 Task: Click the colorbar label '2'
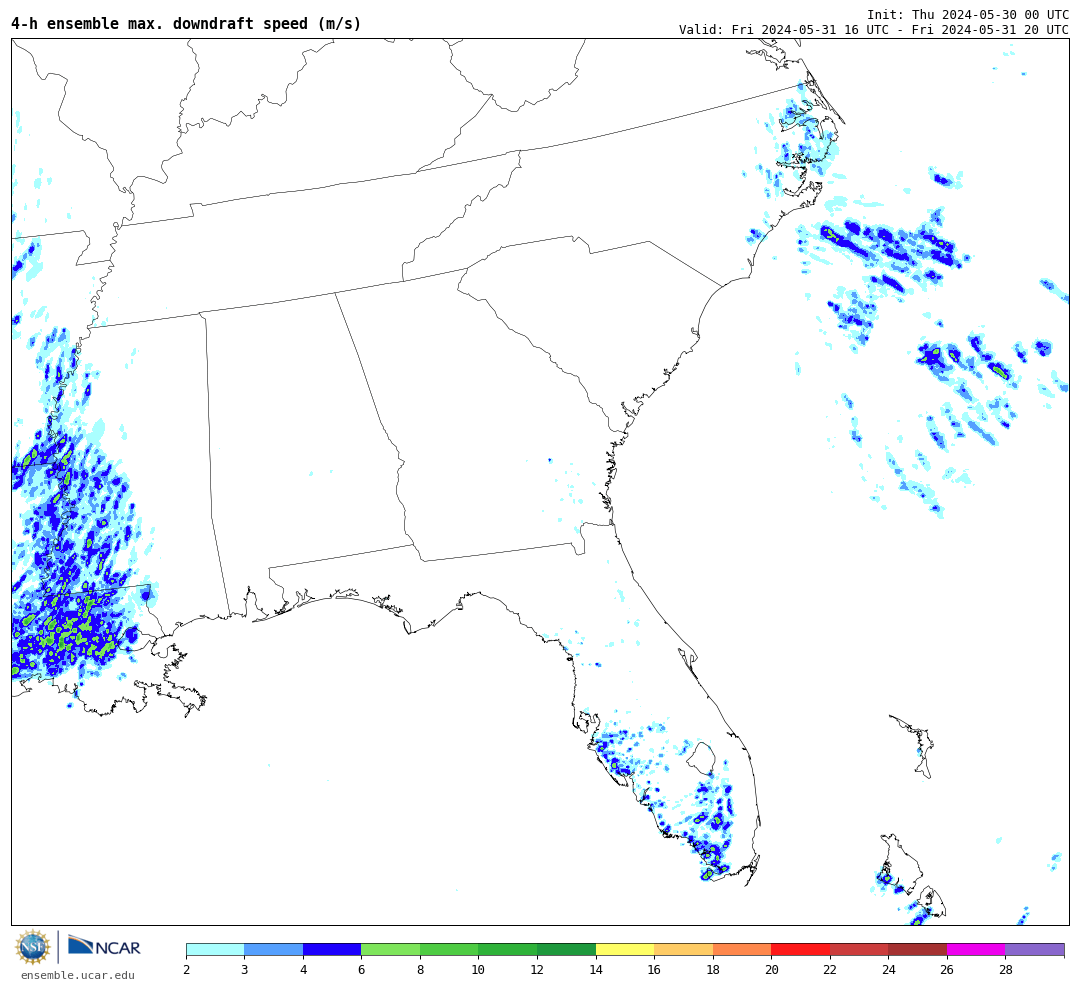pyautogui.click(x=187, y=969)
